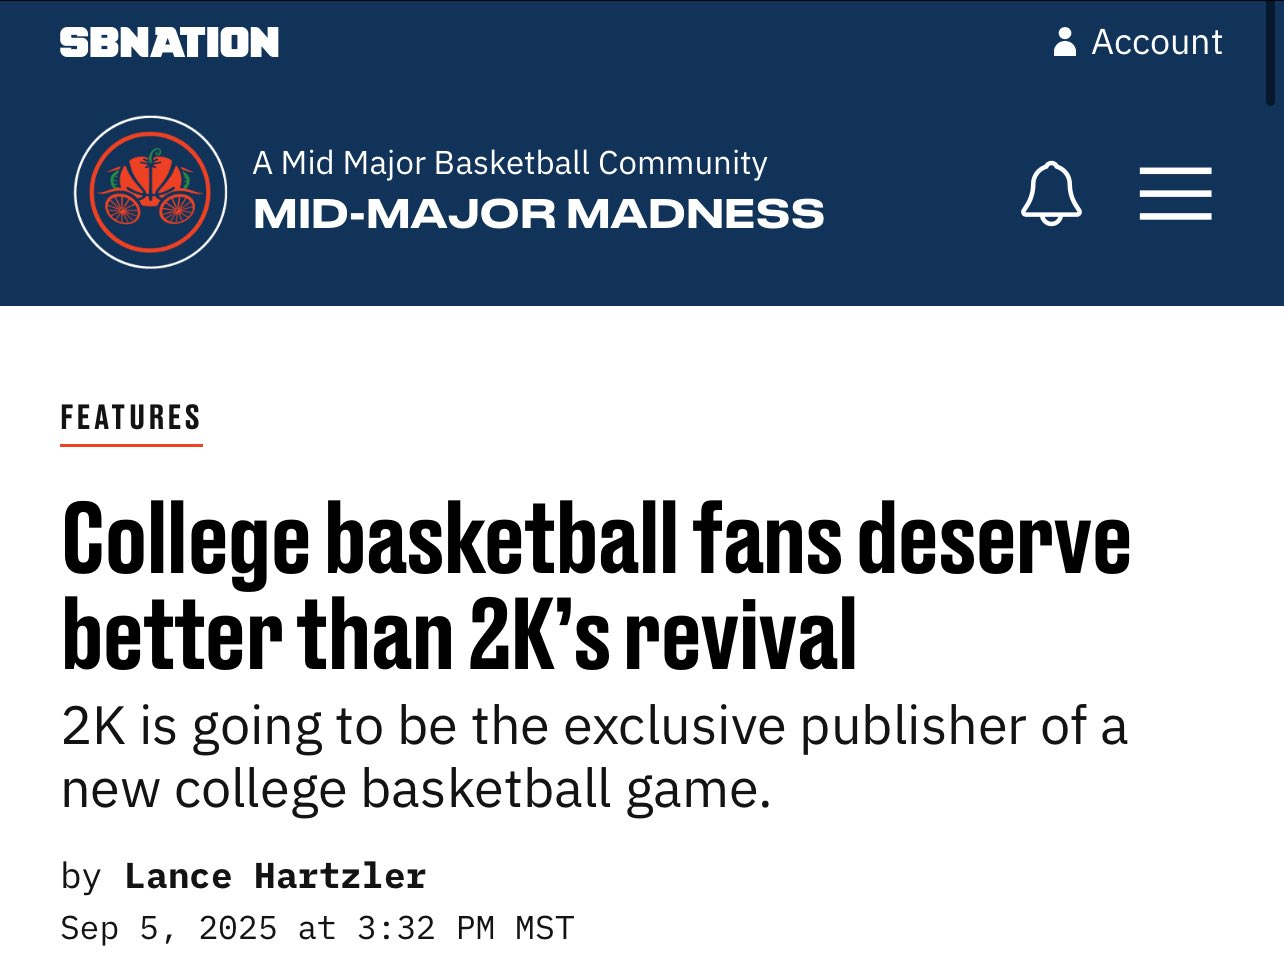Click the "A Mid Major Basketball Community" tagline
Viewport: 1284px width, 971px height.
point(510,162)
